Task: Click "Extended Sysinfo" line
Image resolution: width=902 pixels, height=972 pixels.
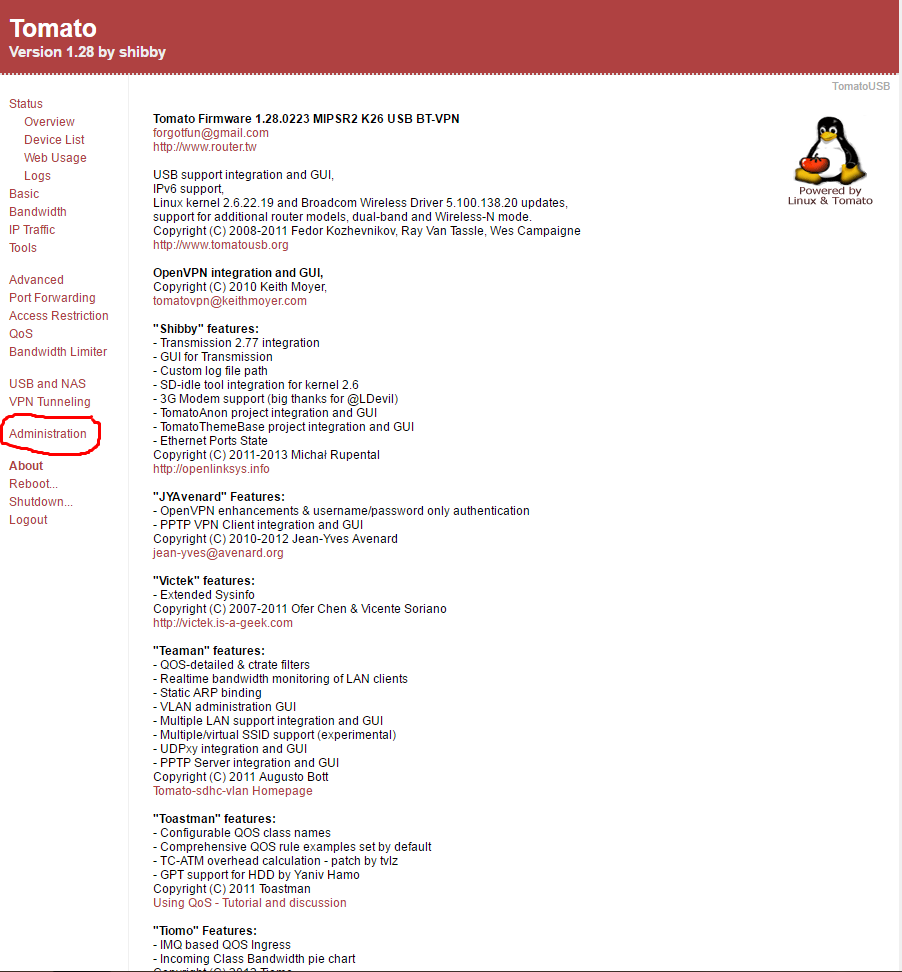Action: pyautogui.click(x=204, y=595)
